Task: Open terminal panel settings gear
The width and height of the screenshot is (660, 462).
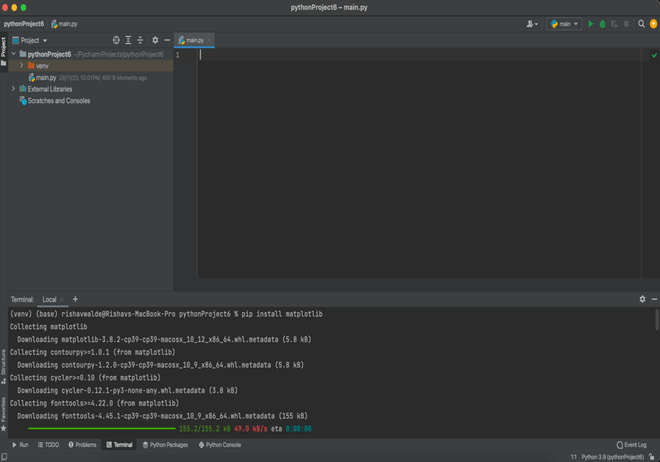Action: click(x=642, y=299)
